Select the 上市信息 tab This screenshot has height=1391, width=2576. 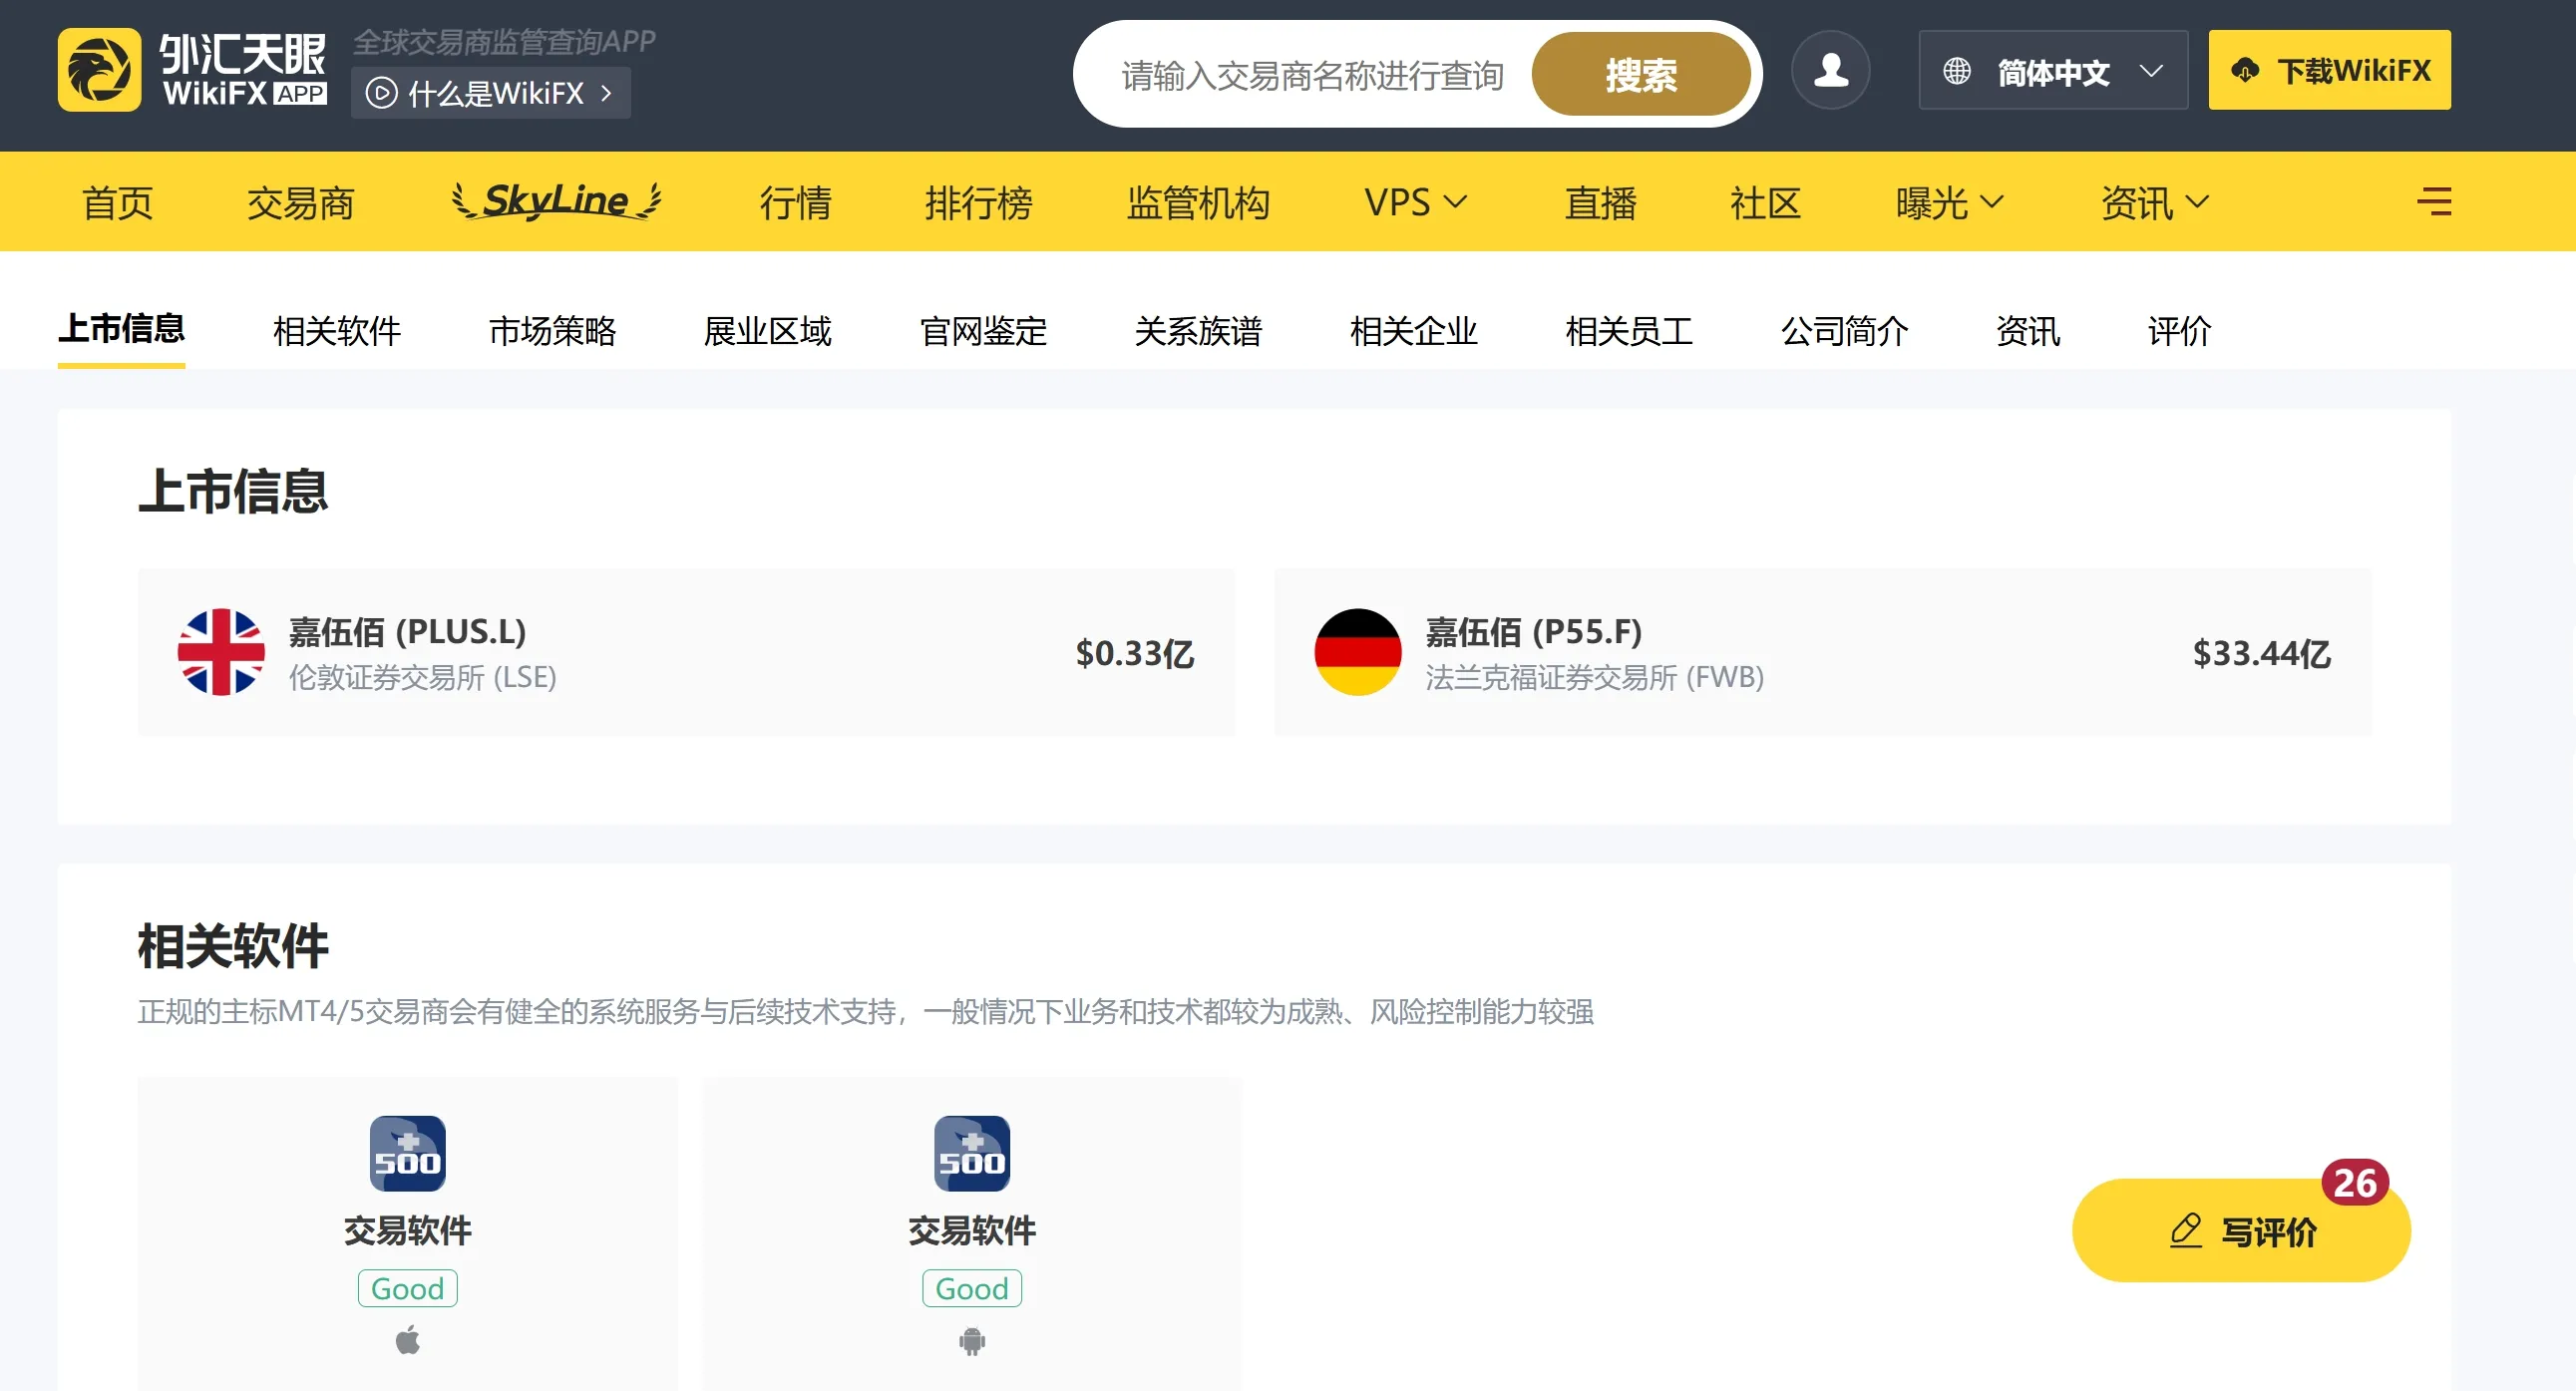coord(121,329)
